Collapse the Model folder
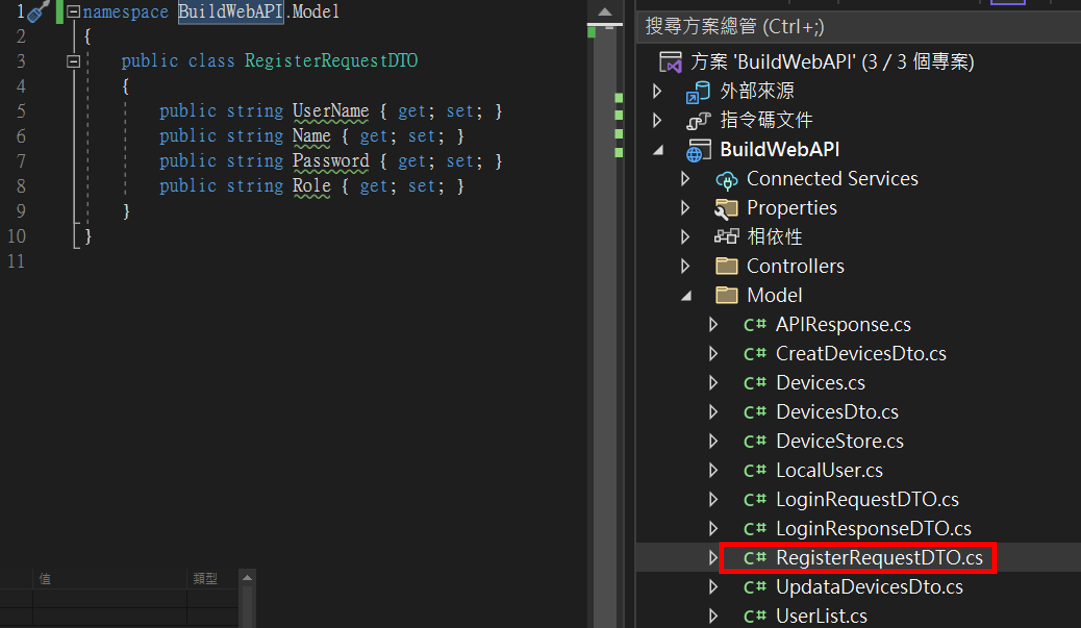The width and height of the screenshot is (1081, 628). [687, 295]
